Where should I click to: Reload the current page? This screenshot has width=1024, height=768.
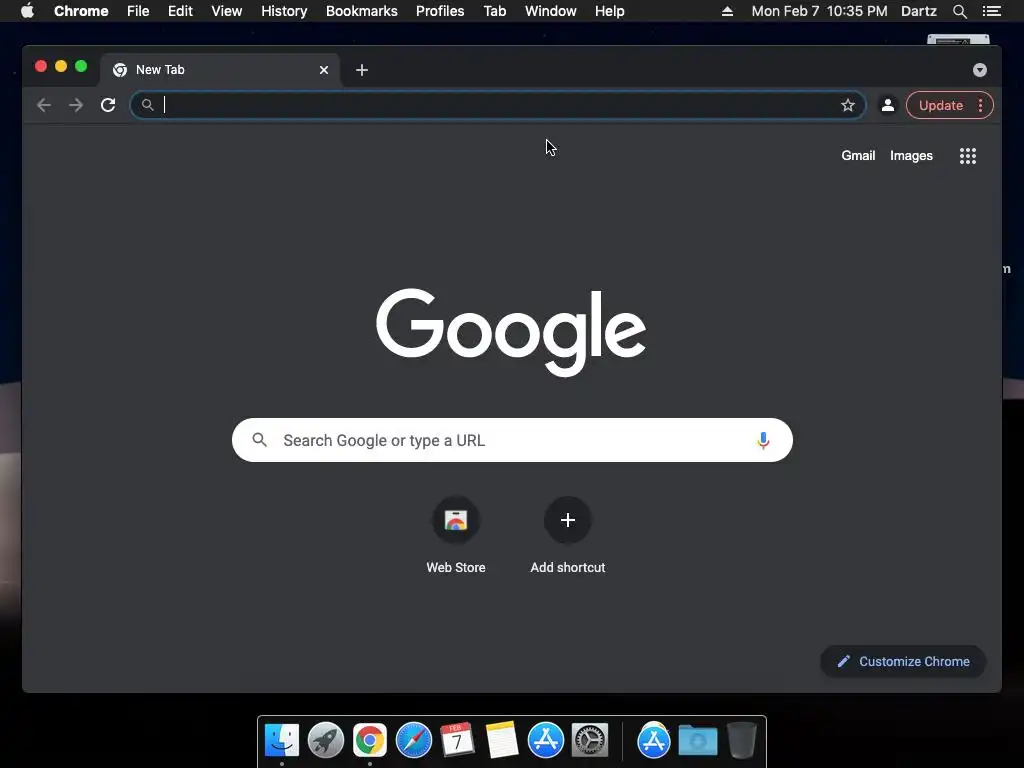(x=108, y=105)
